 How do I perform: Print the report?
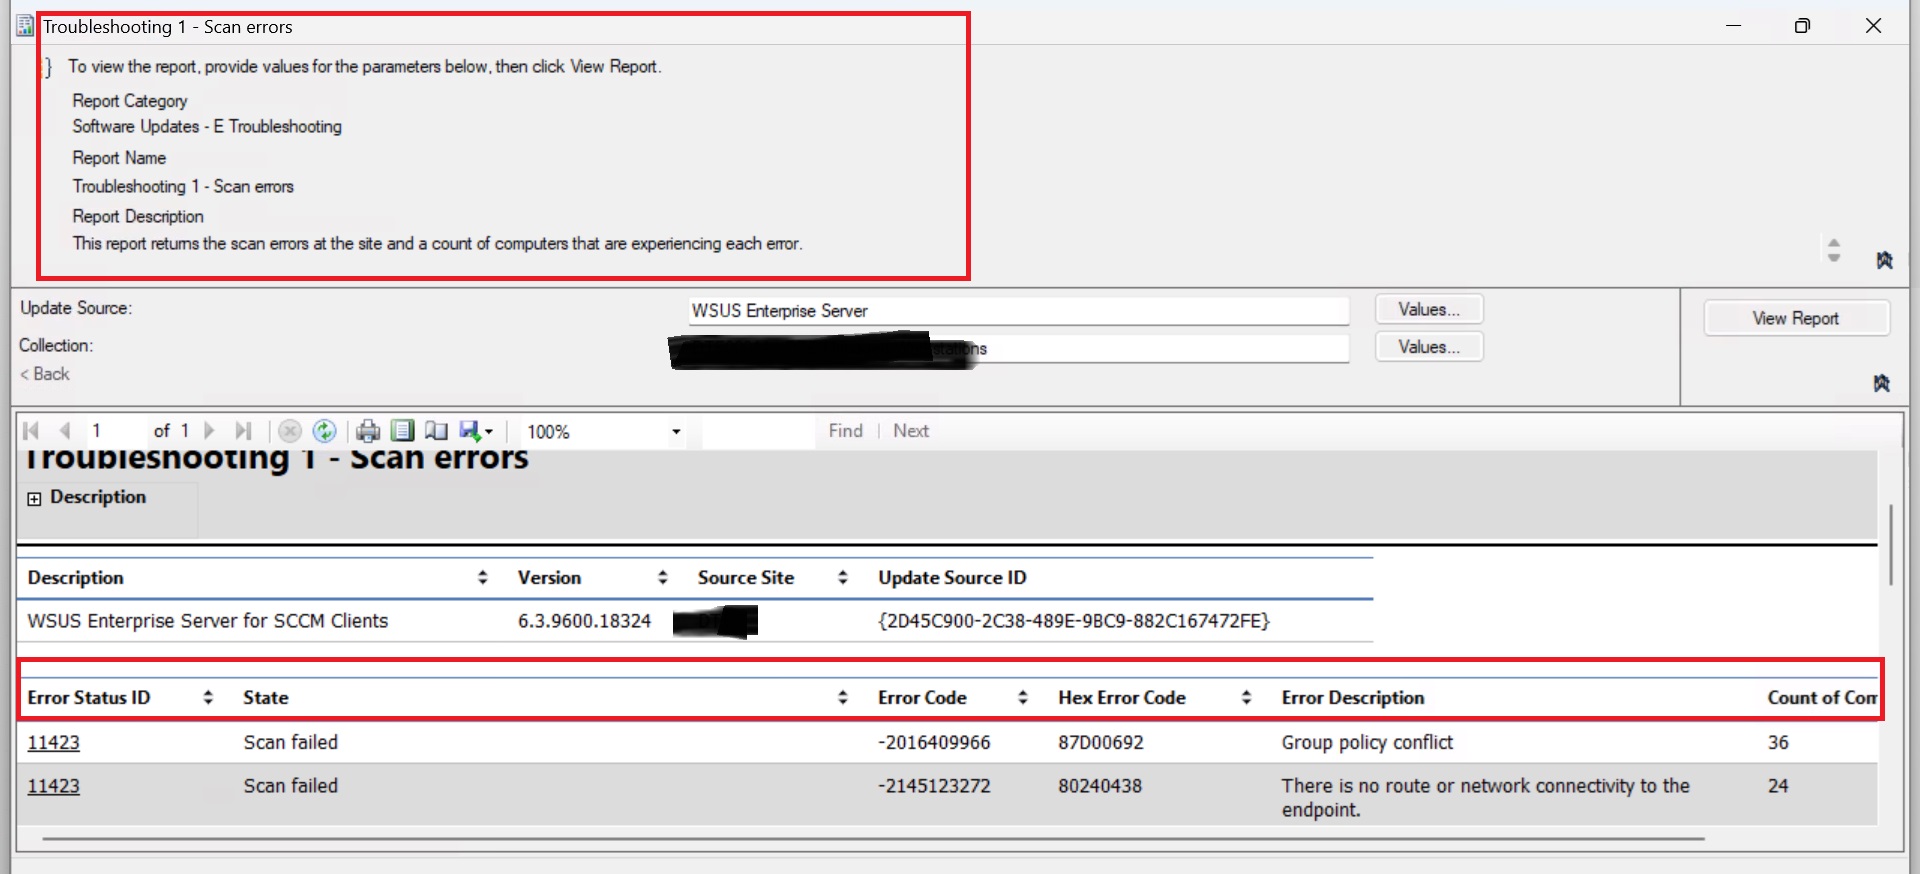(368, 431)
